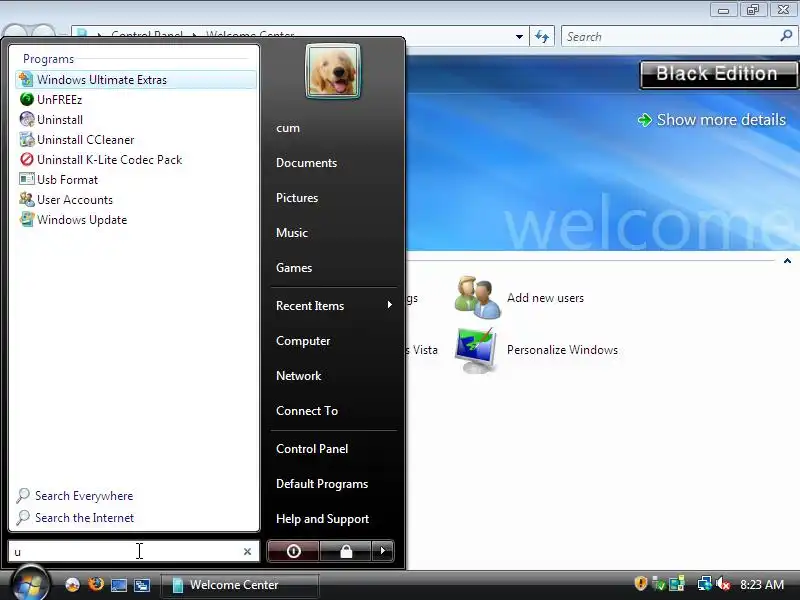The height and width of the screenshot is (600, 800).
Task: Open Control Panel from Start menu
Action: (312, 449)
